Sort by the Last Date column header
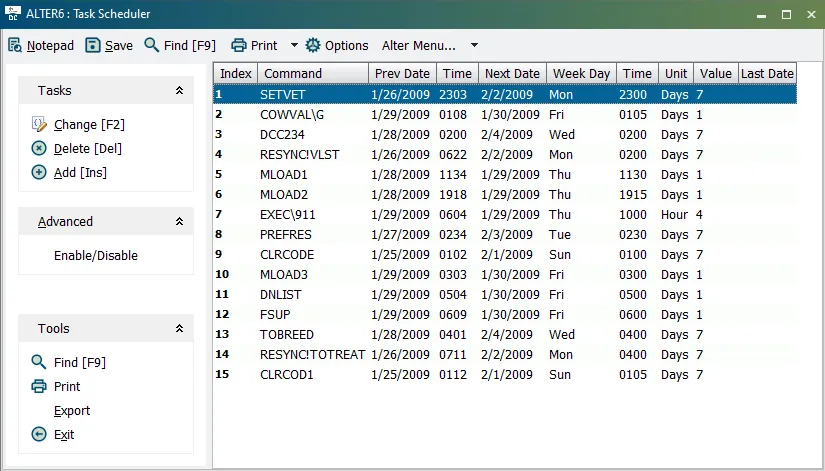The height and width of the screenshot is (471, 825). (768, 74)
